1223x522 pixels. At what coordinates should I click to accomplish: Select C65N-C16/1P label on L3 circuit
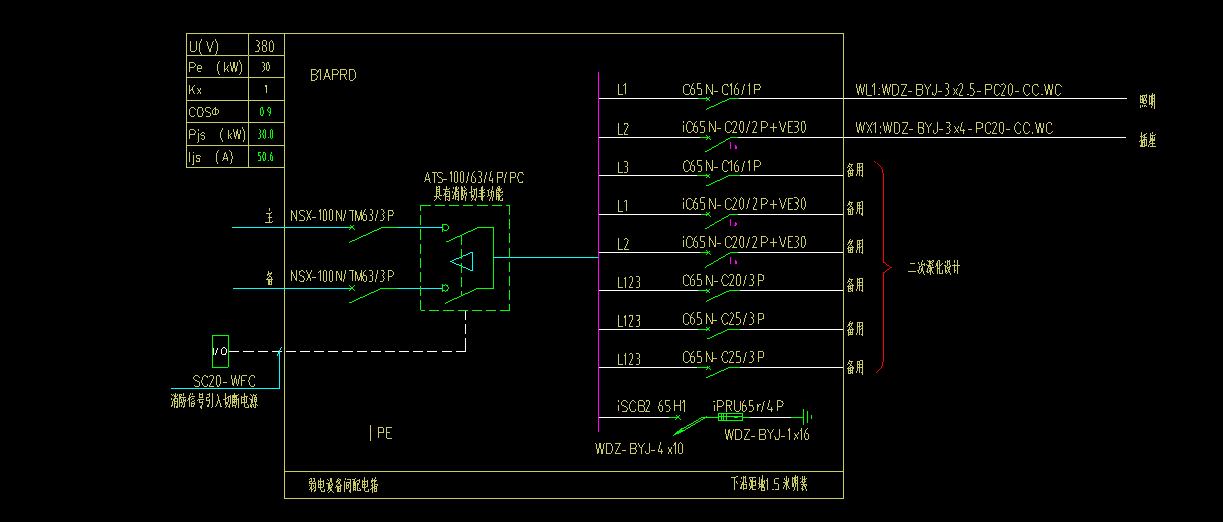coord(722,166)
